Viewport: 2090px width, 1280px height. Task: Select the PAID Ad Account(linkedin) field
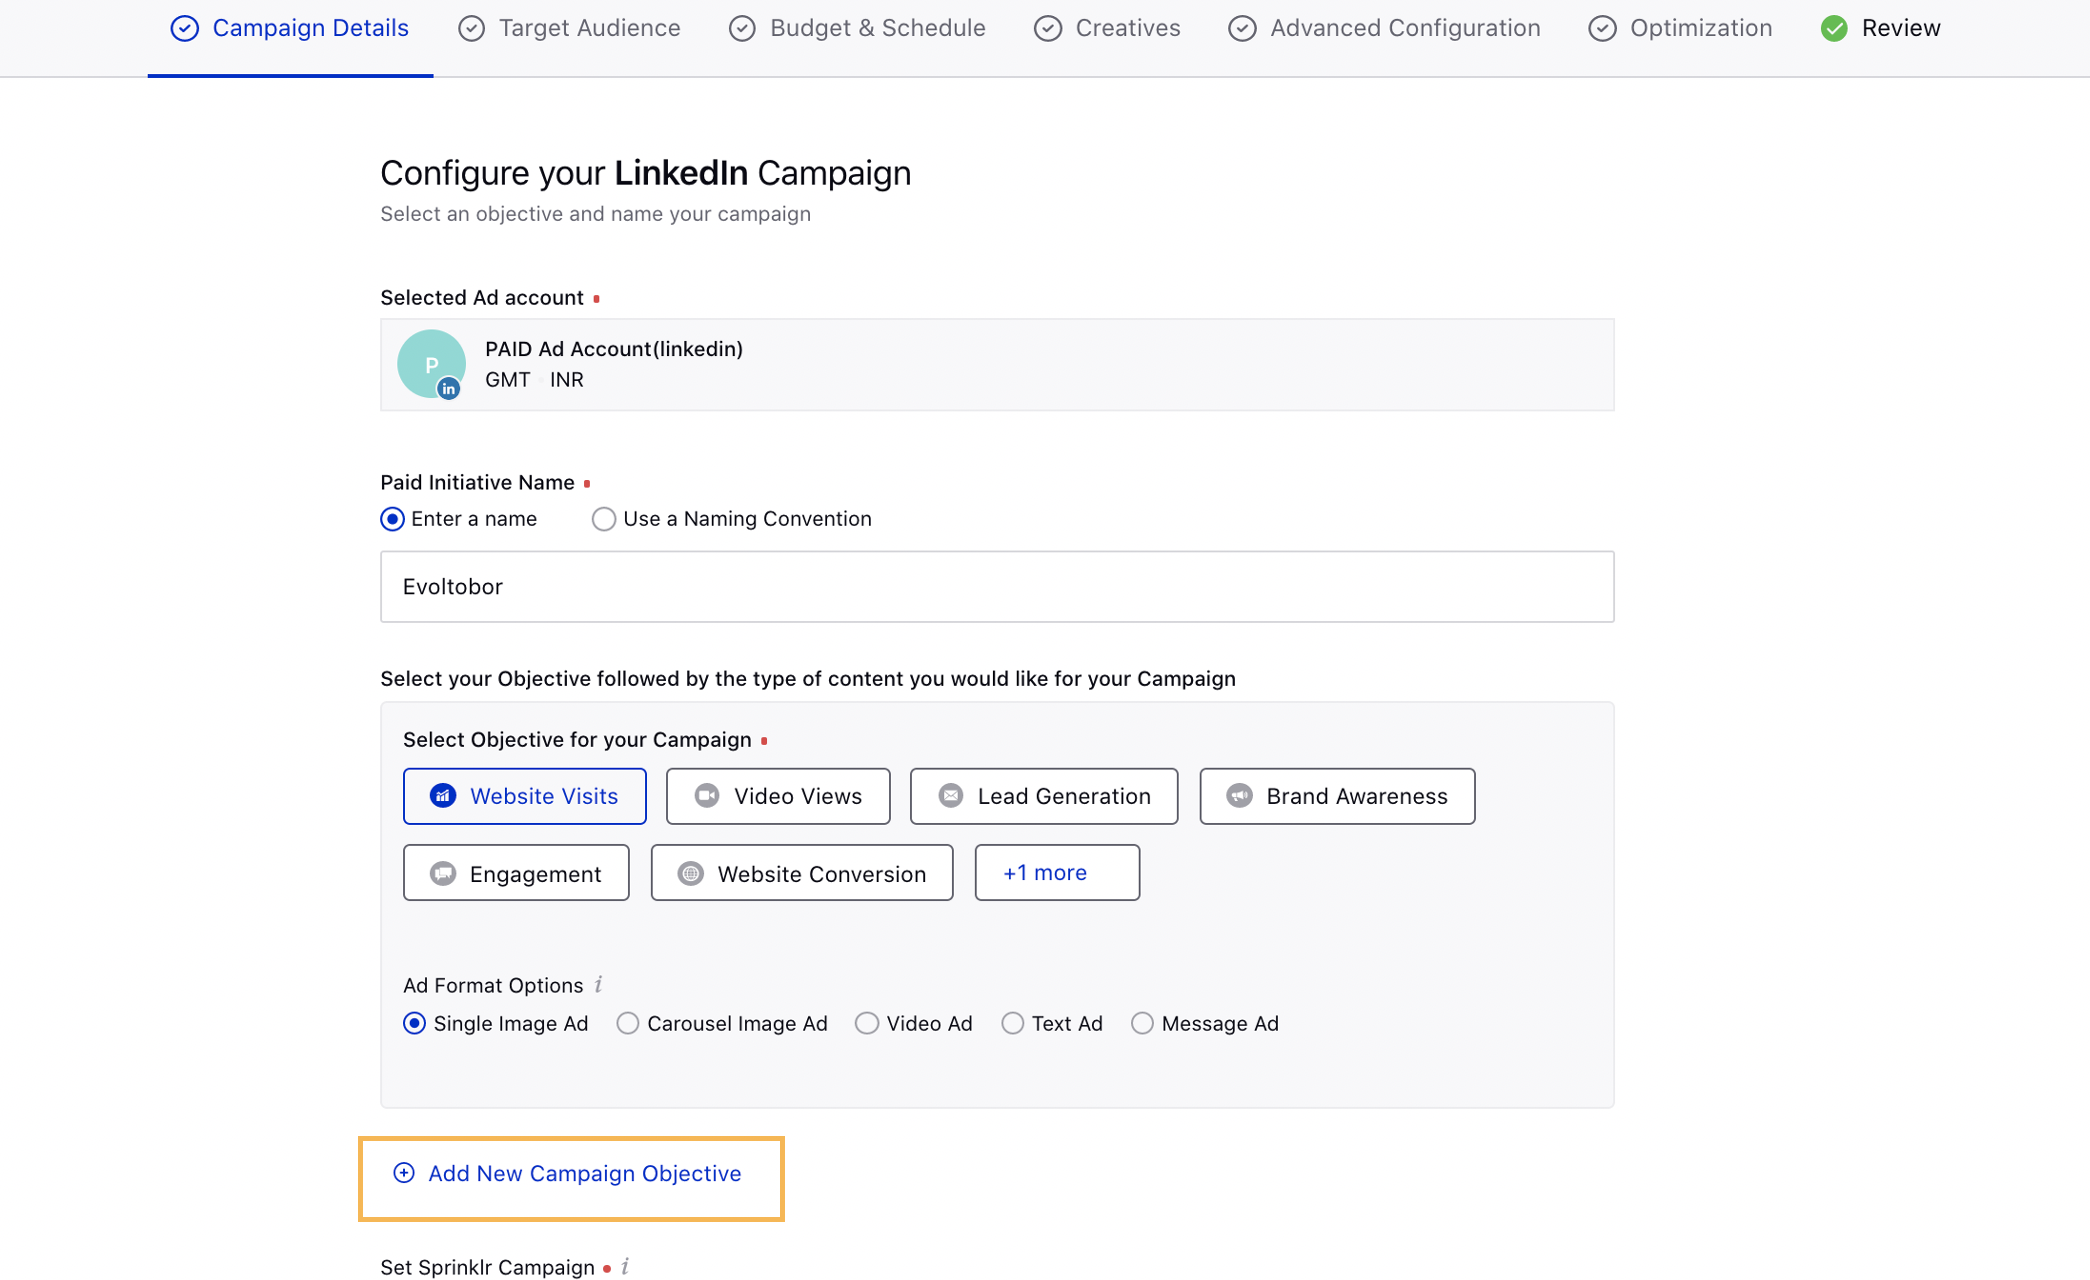(997, 365)
